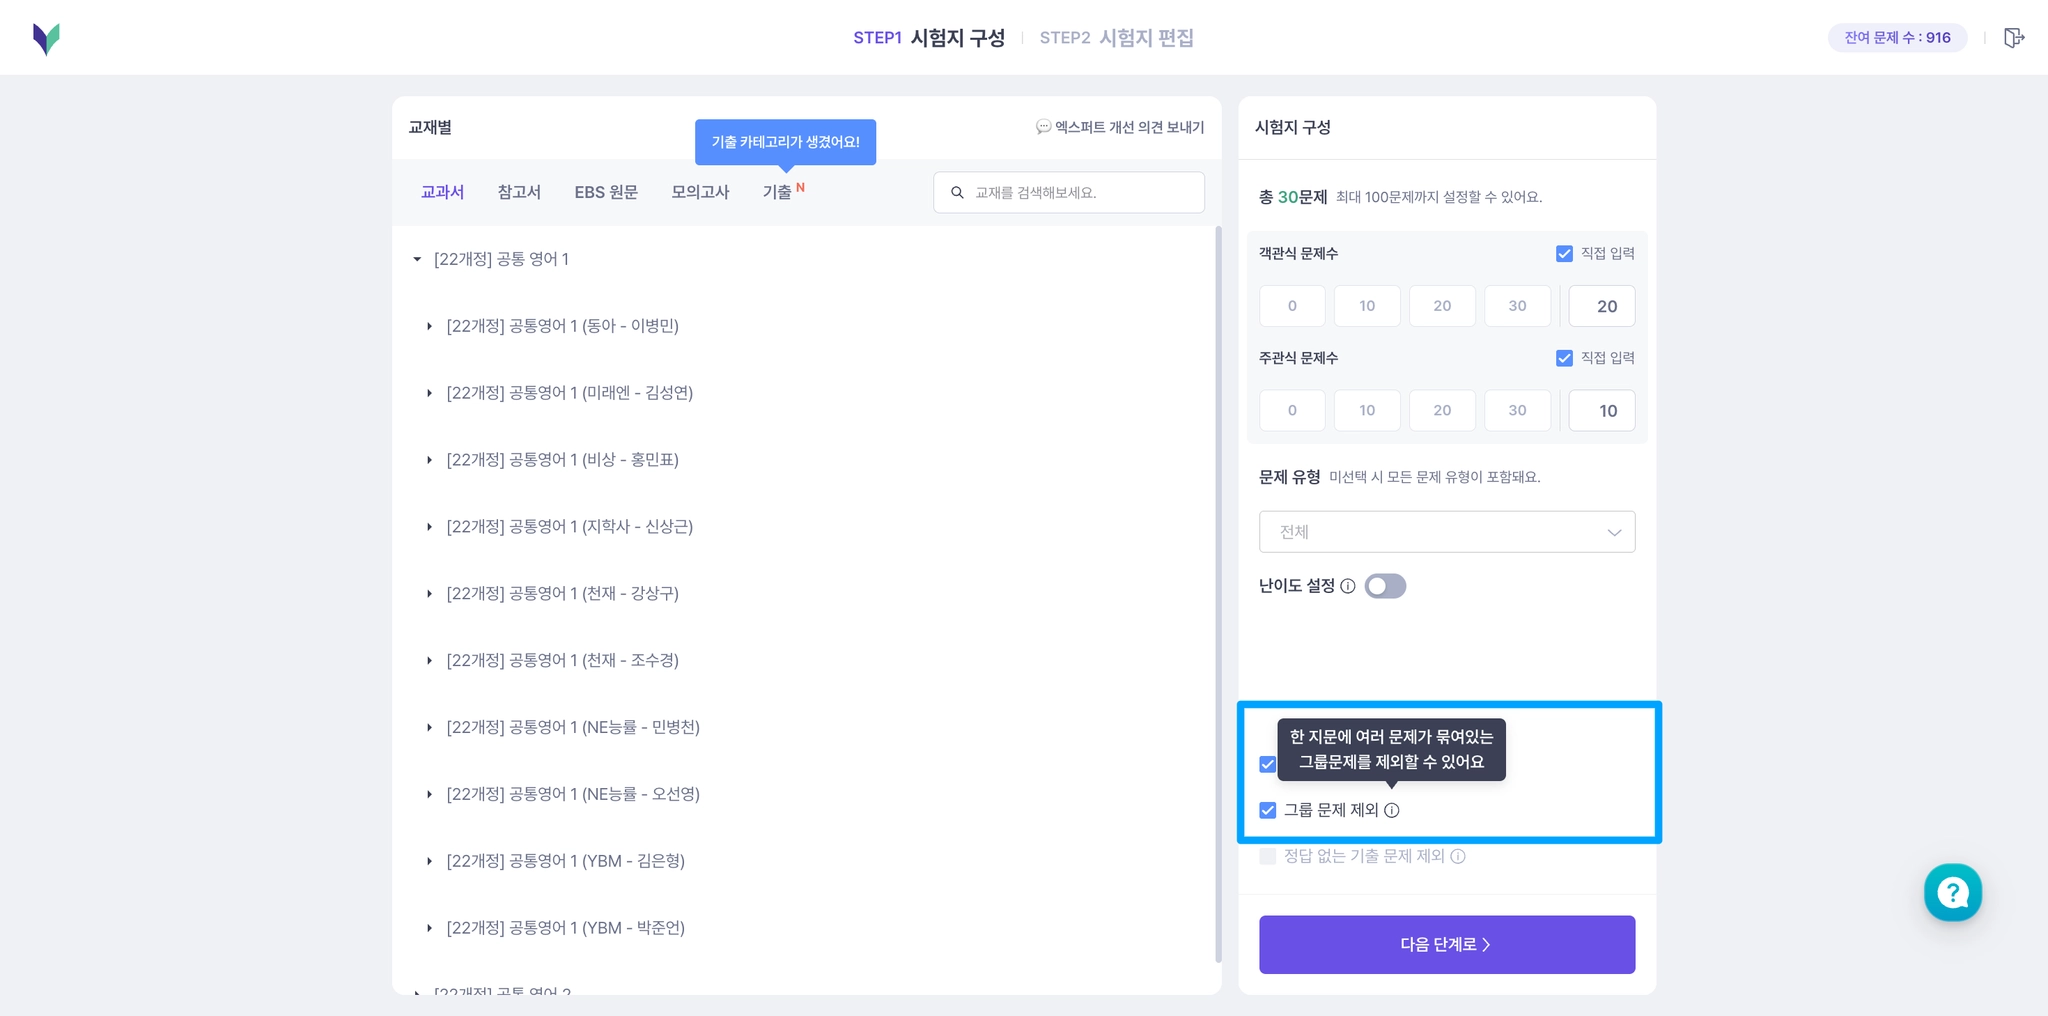Expand 공통영어 1 (NE능률 - 오선영)

429,794
